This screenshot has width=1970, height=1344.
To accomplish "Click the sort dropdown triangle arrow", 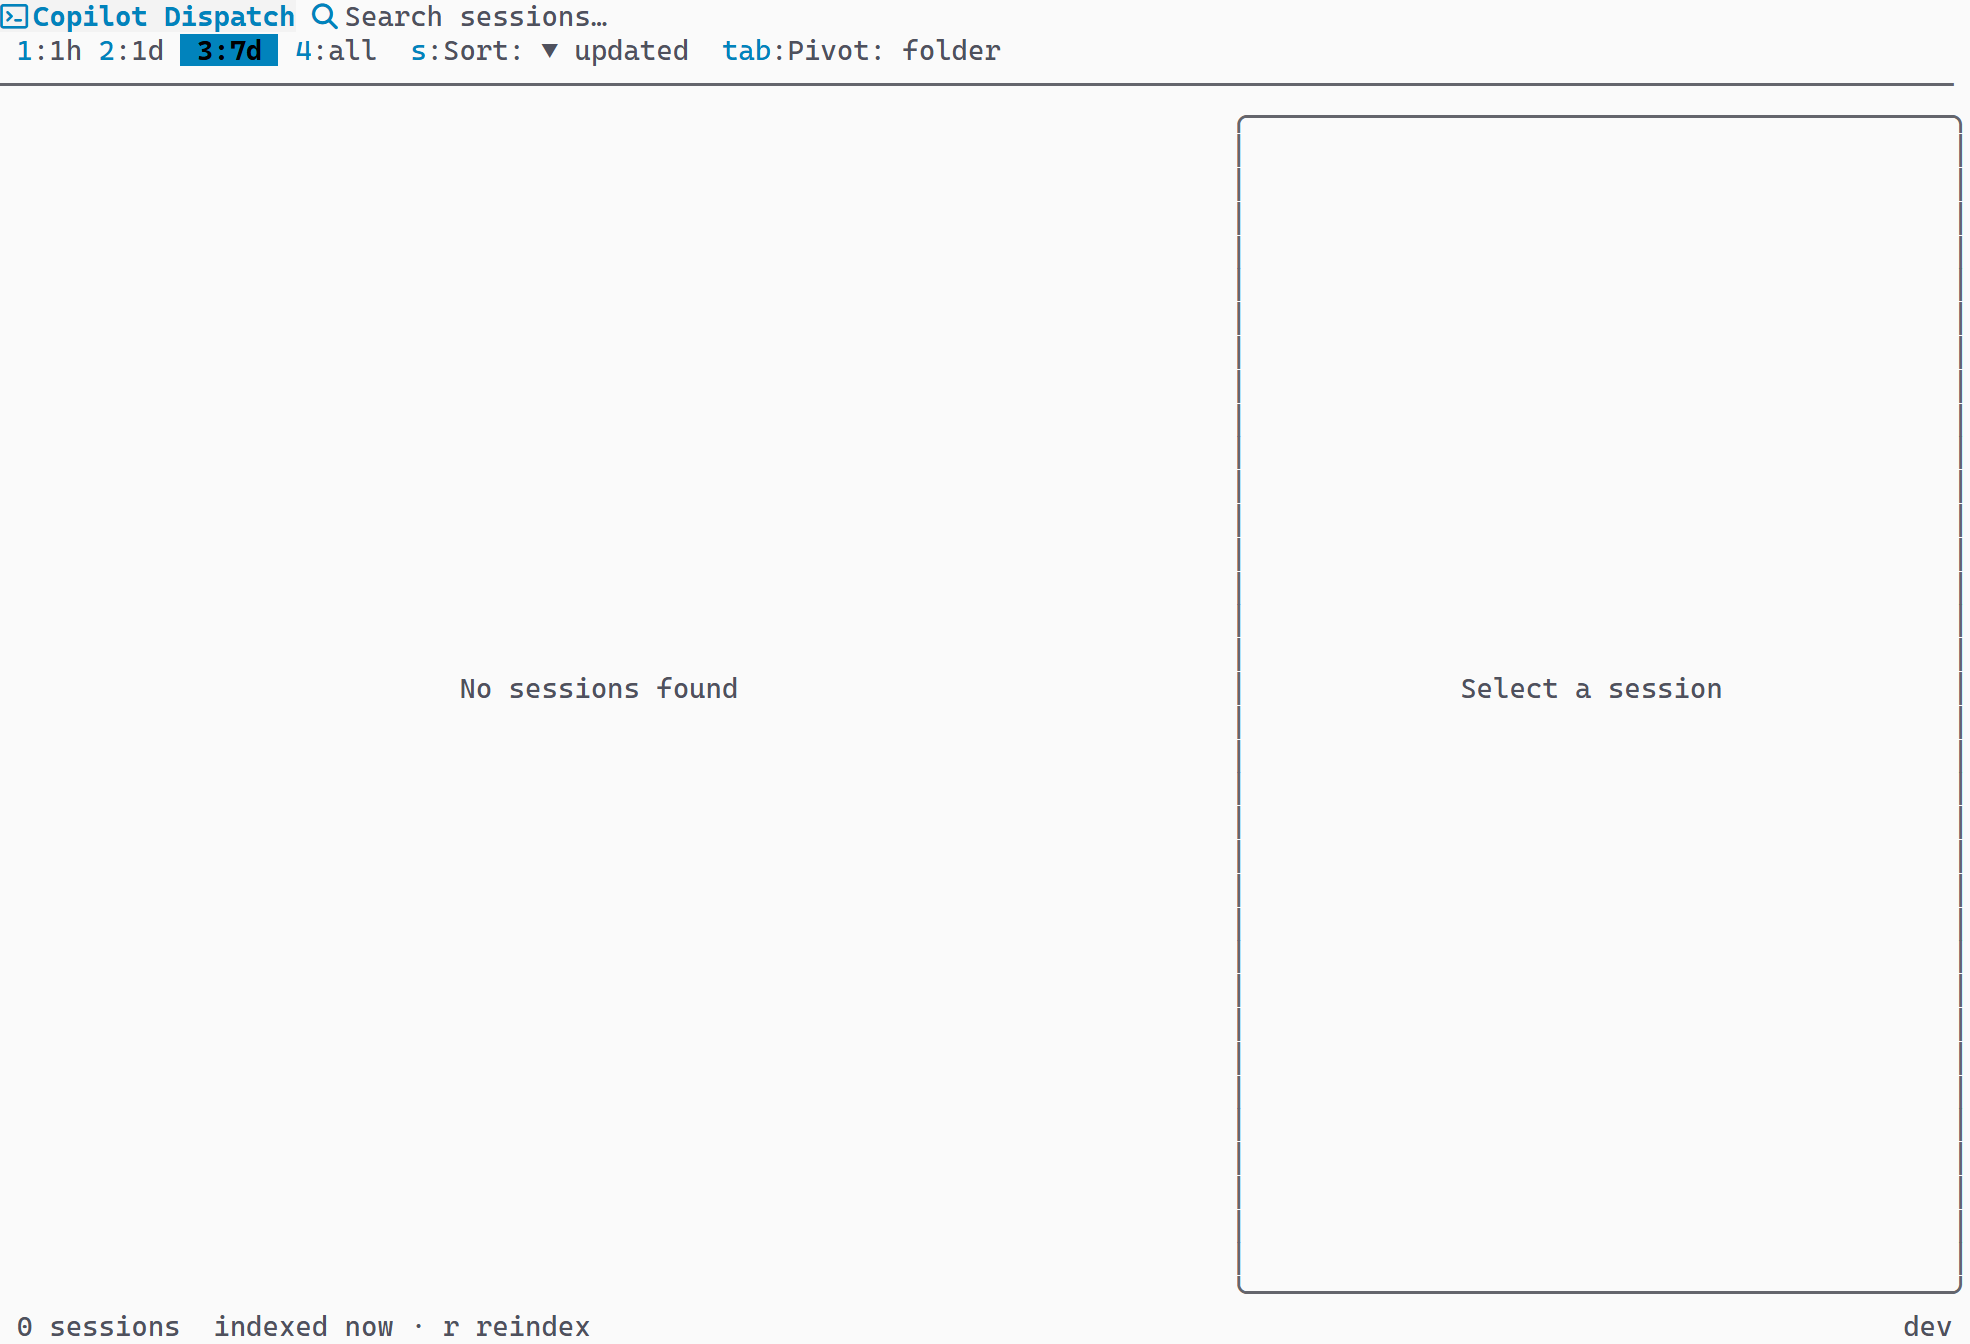I will (548, 51).
